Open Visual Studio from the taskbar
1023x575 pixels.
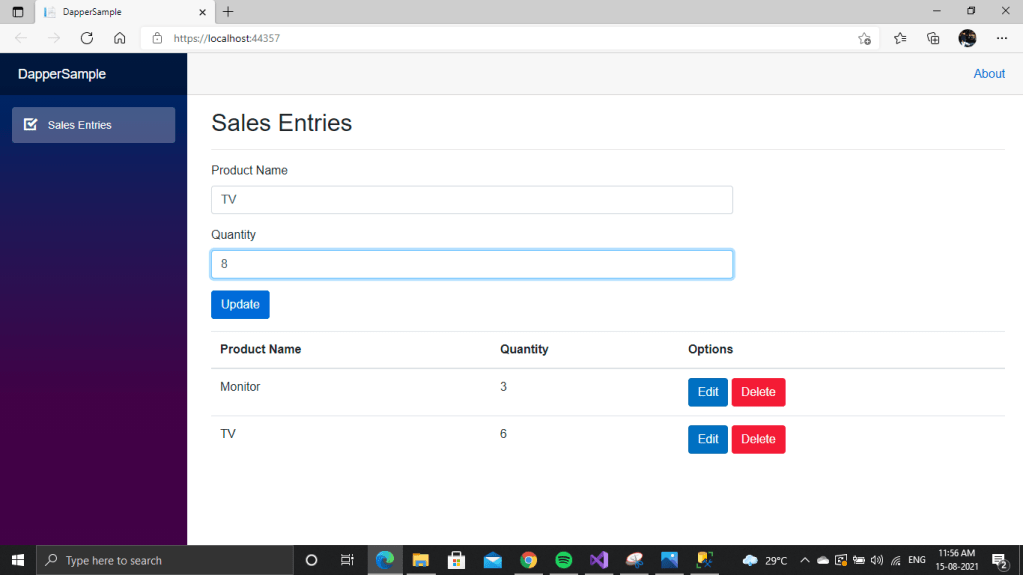tap(598, 560)
